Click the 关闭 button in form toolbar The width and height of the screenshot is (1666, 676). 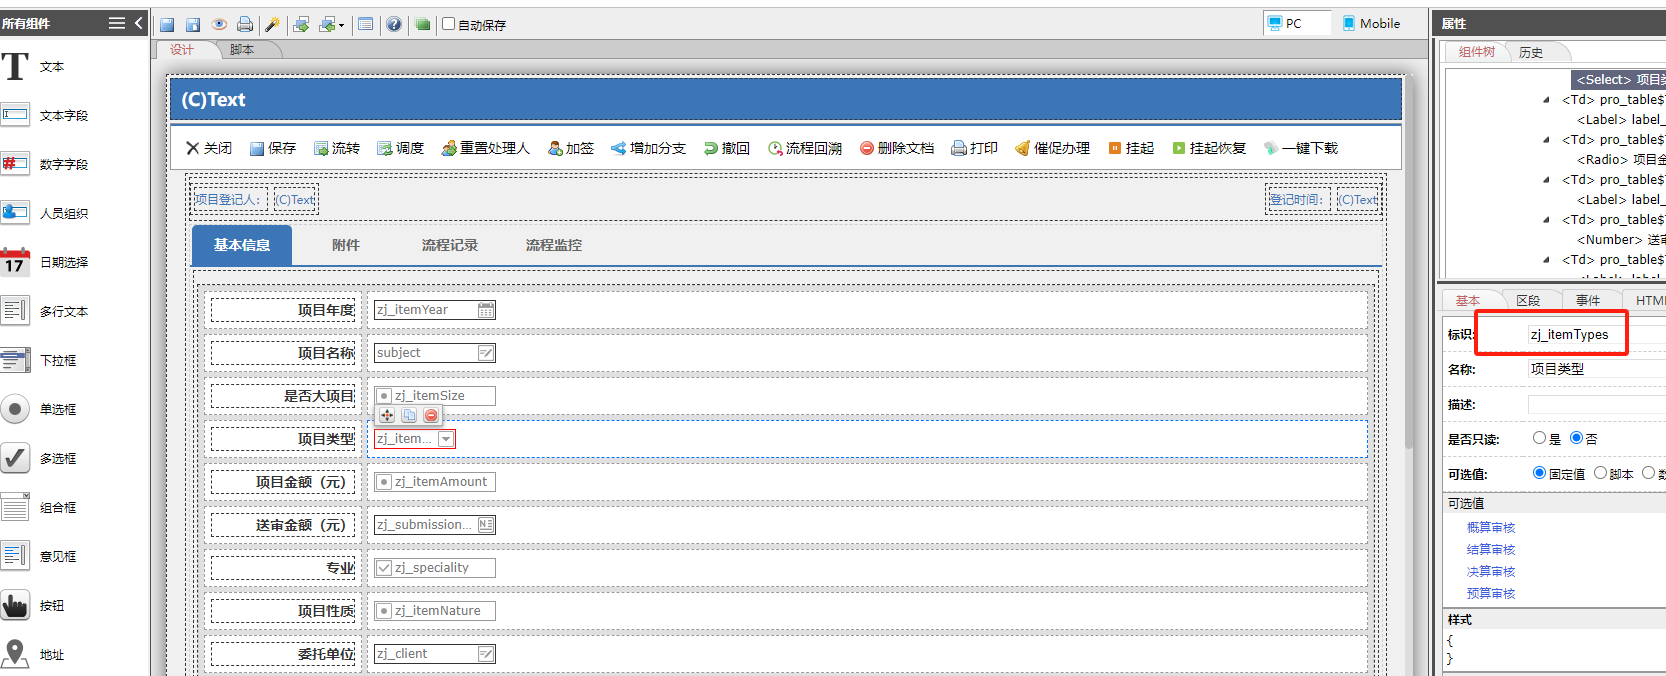coord(209,148)
